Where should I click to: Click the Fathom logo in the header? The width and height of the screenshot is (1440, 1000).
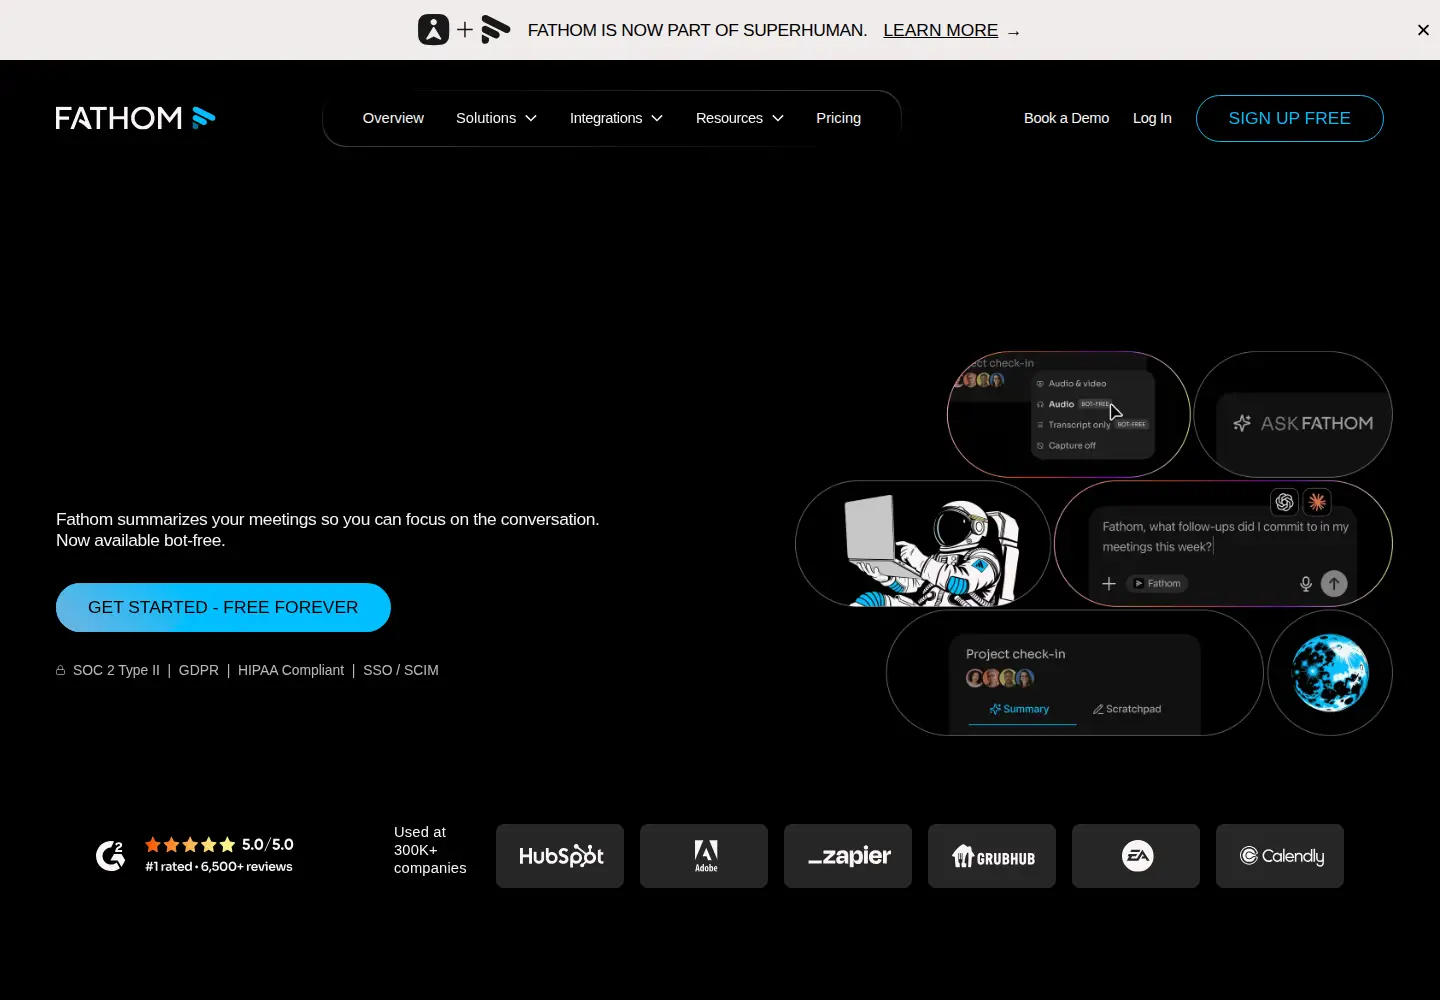click(x=135, y=118)
